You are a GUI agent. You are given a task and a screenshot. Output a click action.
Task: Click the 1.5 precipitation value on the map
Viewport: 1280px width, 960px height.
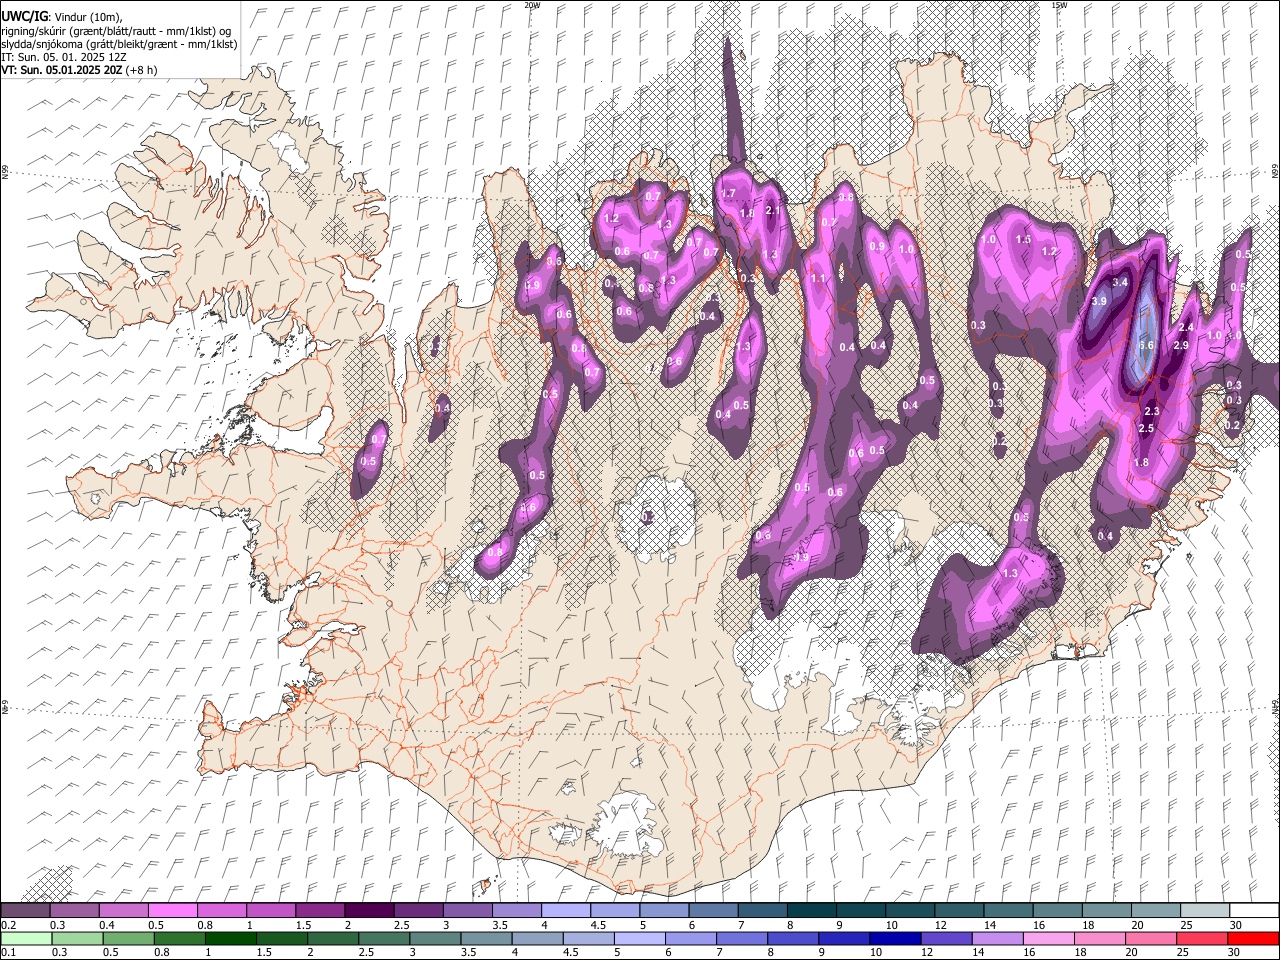click(1023, 240)
